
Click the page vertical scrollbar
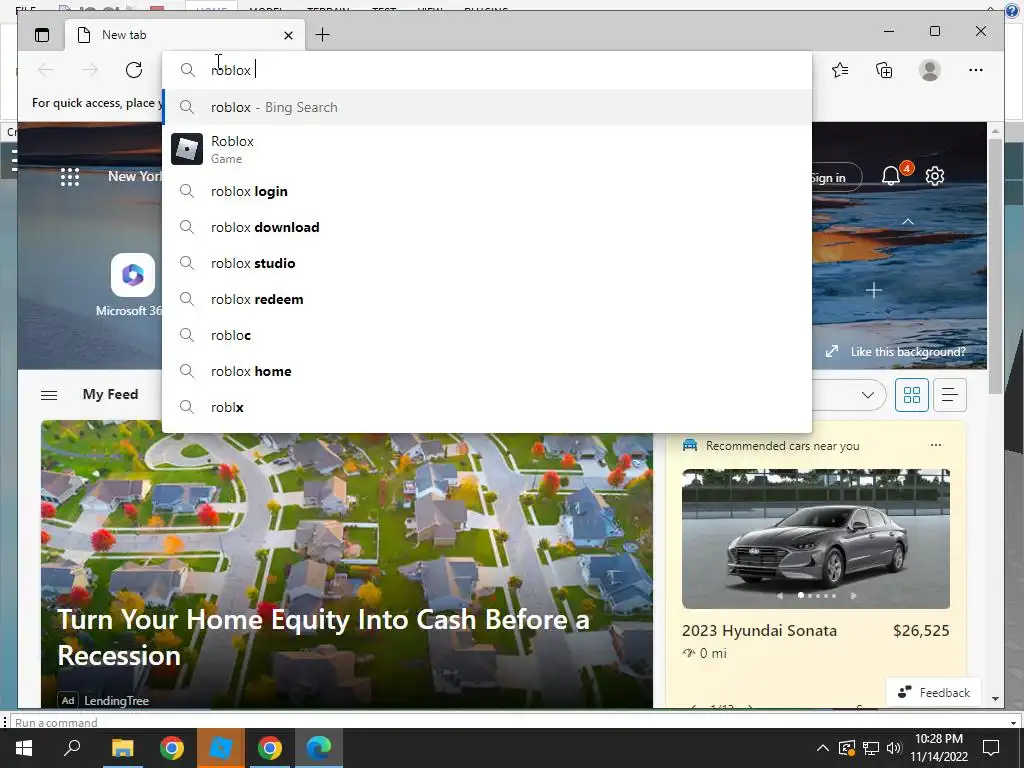[x=995, y=266]
